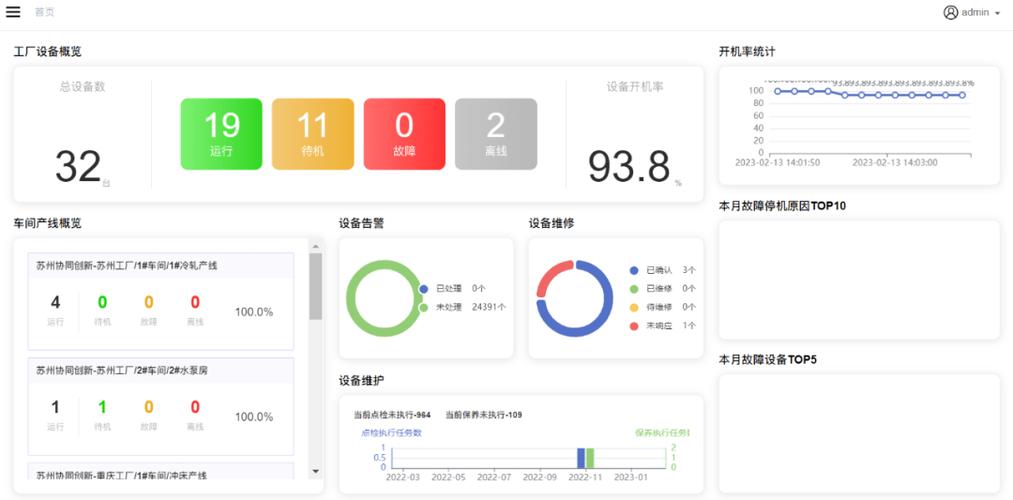Click the green 运行 status card showing 19

coord(221,134)
